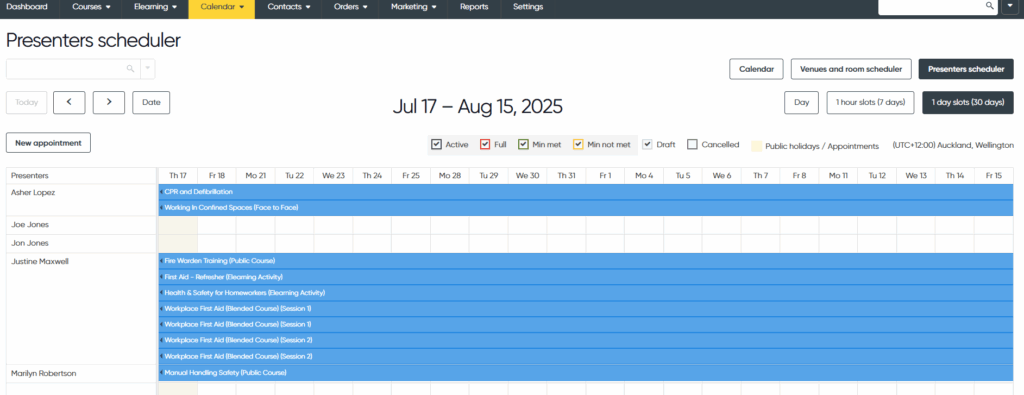Image resolution: width=1024 pixels, height=395 pixels.
Task: Click the left arrow on Manual Handling bar
Action: click(161, 373)
